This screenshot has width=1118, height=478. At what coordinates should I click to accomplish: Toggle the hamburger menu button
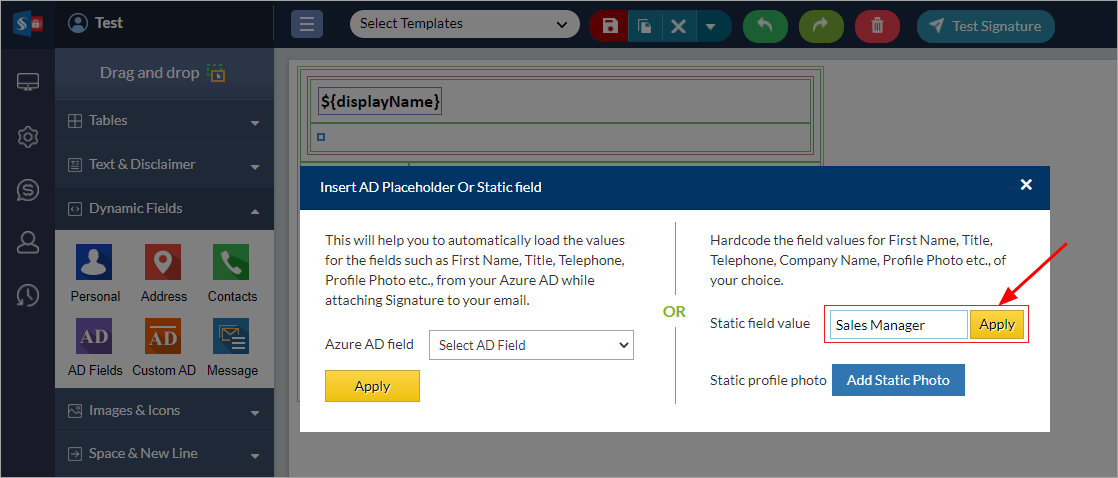coord(307,25)
